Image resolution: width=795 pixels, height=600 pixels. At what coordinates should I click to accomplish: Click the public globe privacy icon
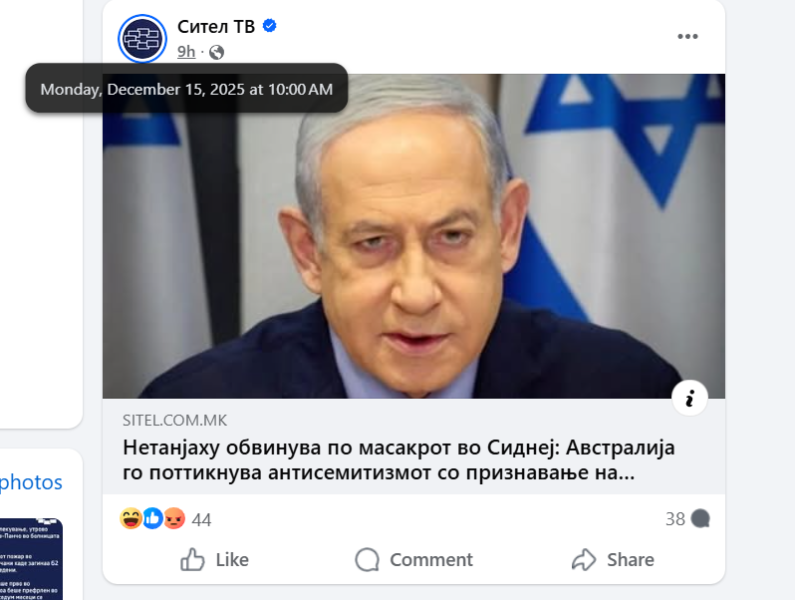pos(216,52)
